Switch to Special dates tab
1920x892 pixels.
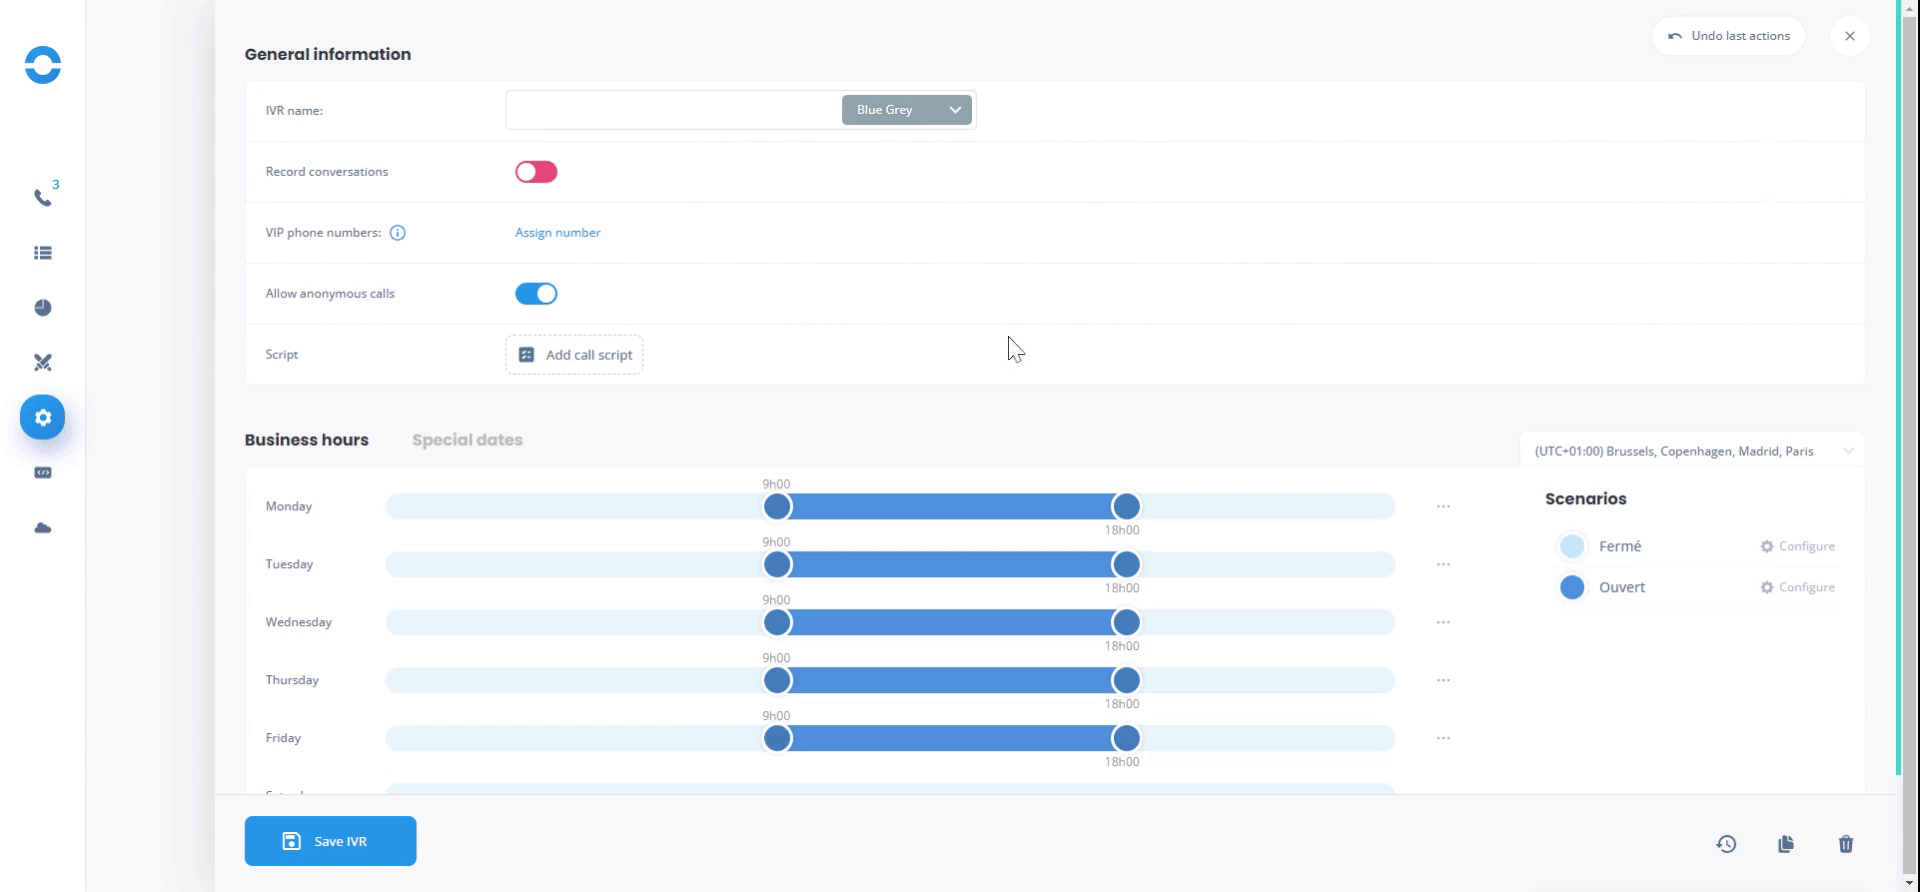[x=467, y=440]
